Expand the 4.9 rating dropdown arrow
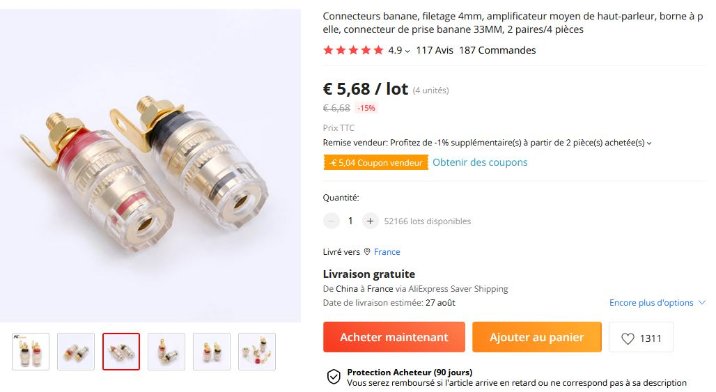This screenshot has width=716, height=392. coord(407,51)
